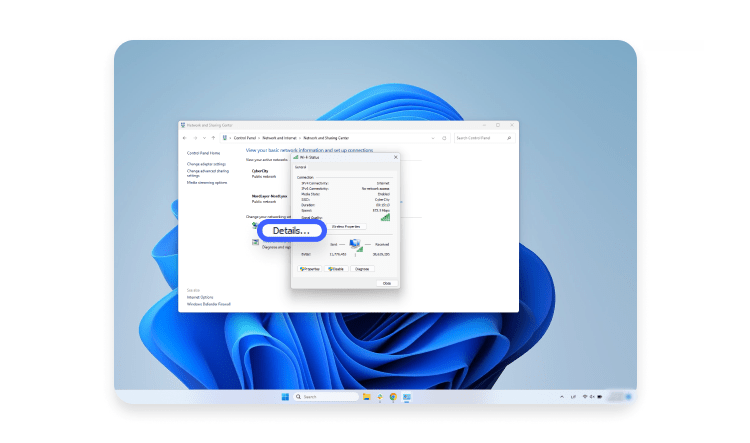Open Control Panel Home link

click(x=203, y=153)
